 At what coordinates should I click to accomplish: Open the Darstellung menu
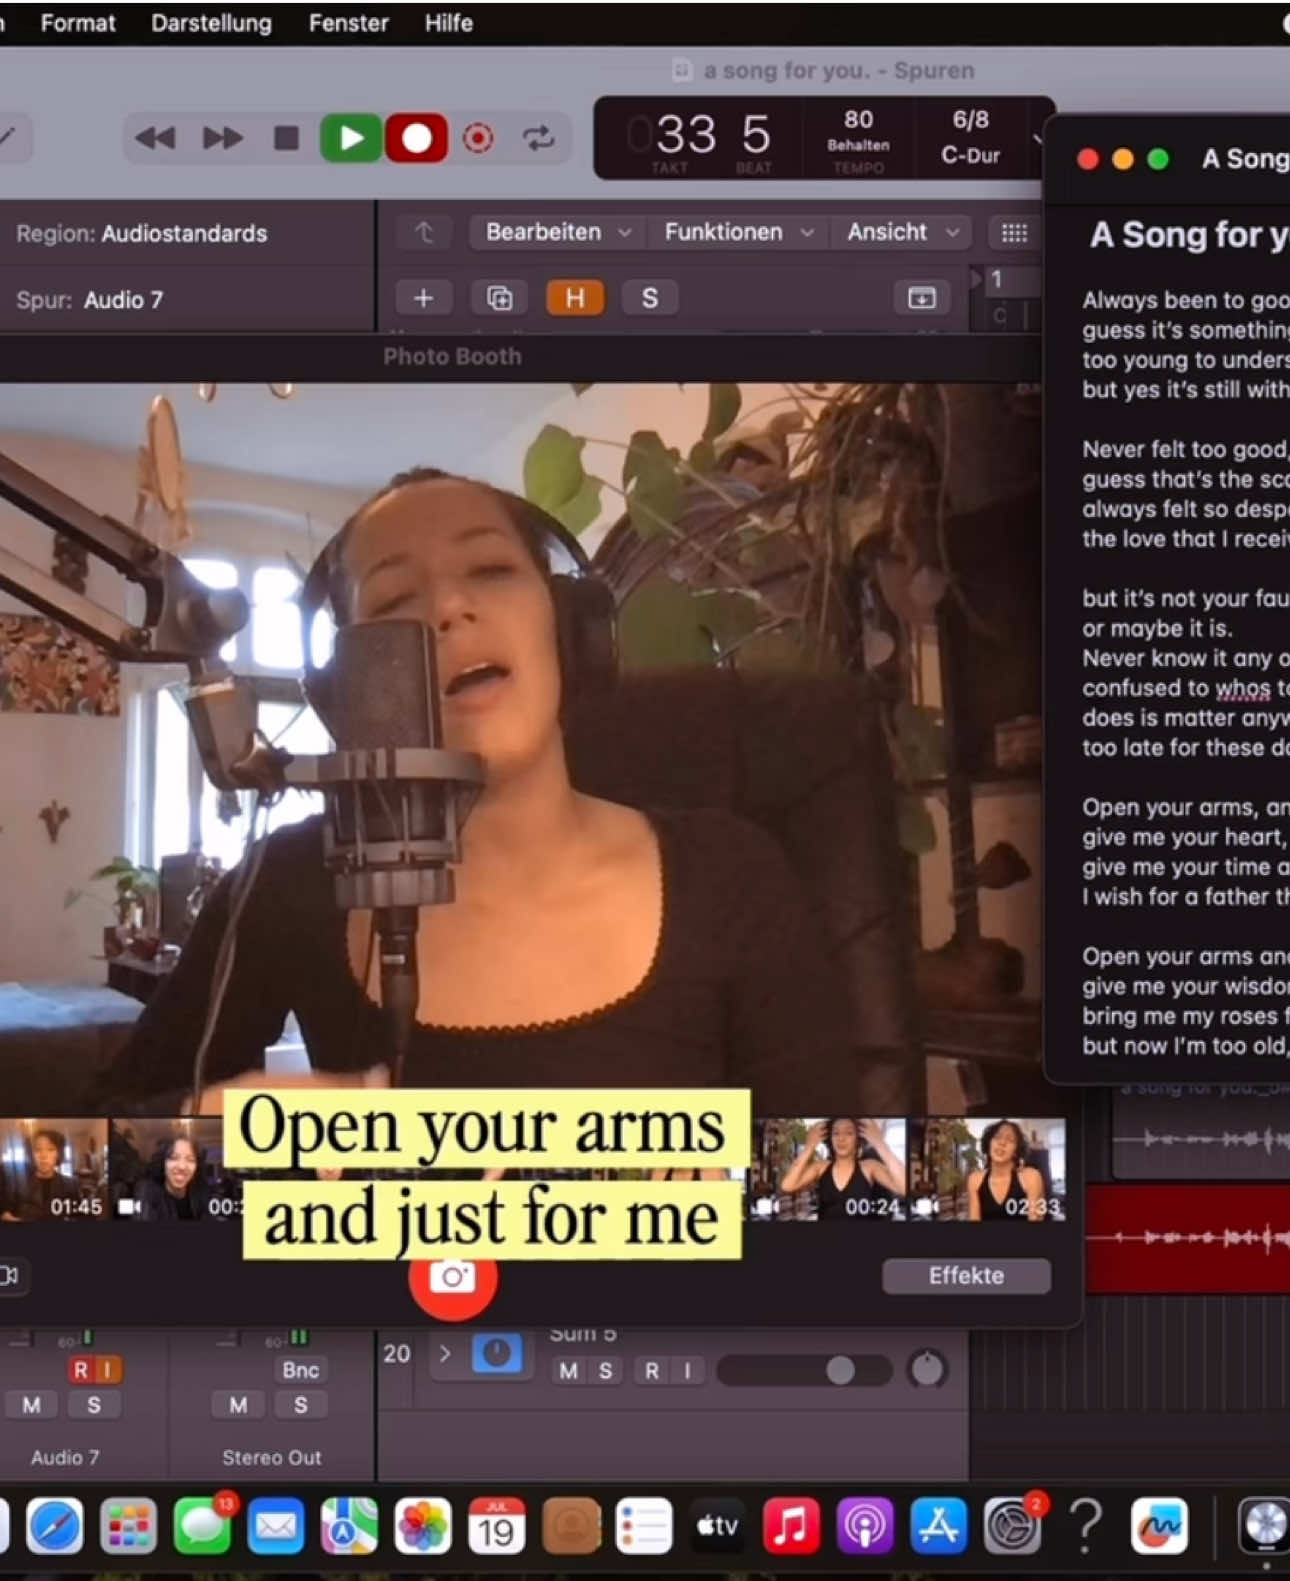[x=211, y=23]
